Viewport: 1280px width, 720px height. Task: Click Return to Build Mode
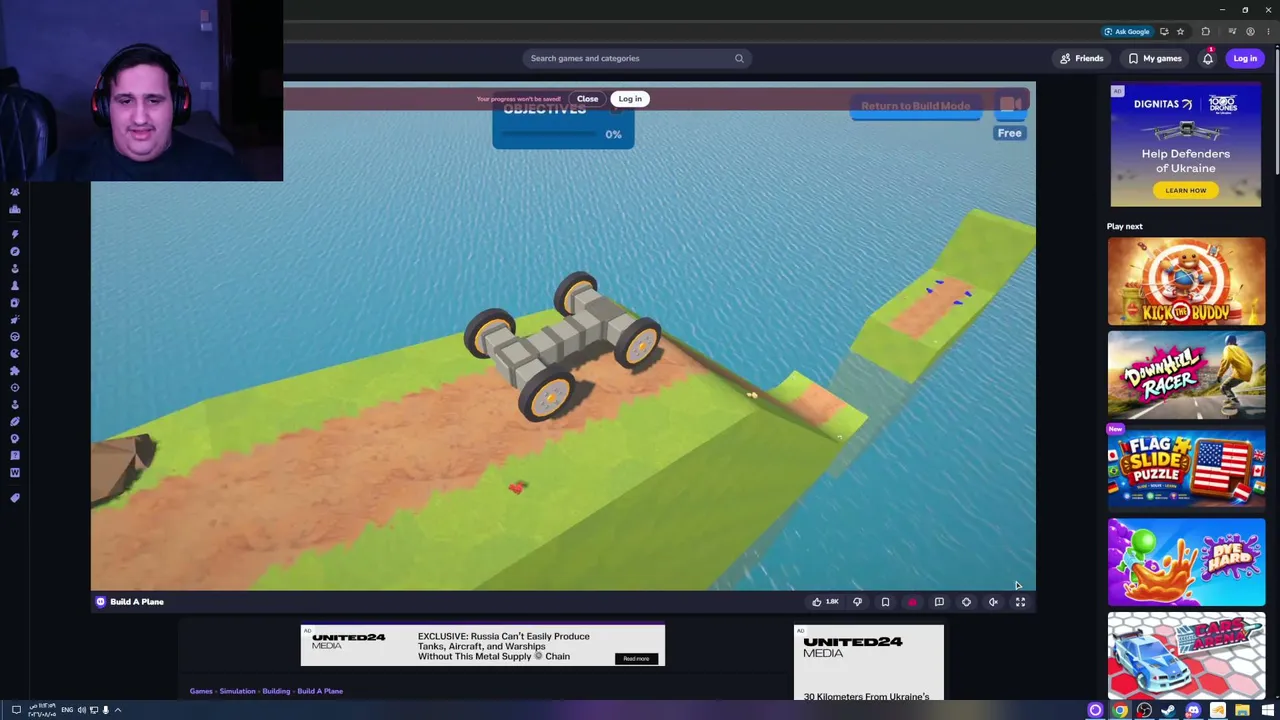coord(915,106)
